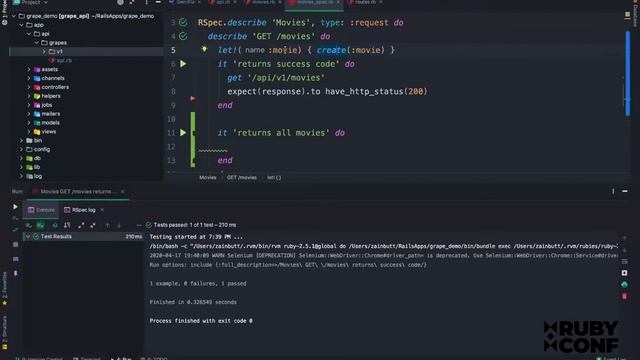Click the Print icon beside the console

[624, 284]
